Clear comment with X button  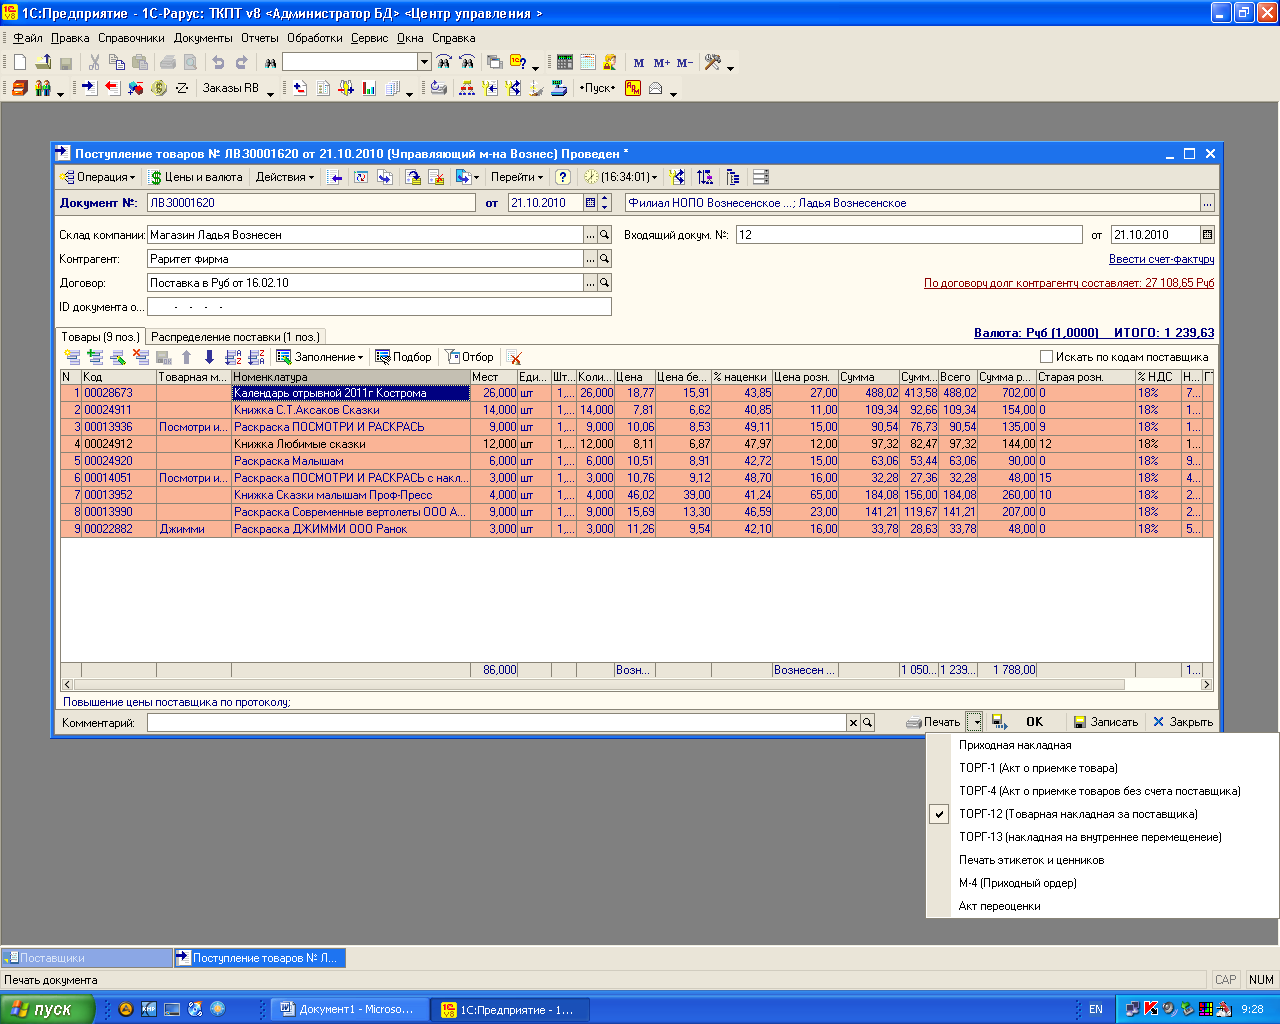tap(853, 722)
